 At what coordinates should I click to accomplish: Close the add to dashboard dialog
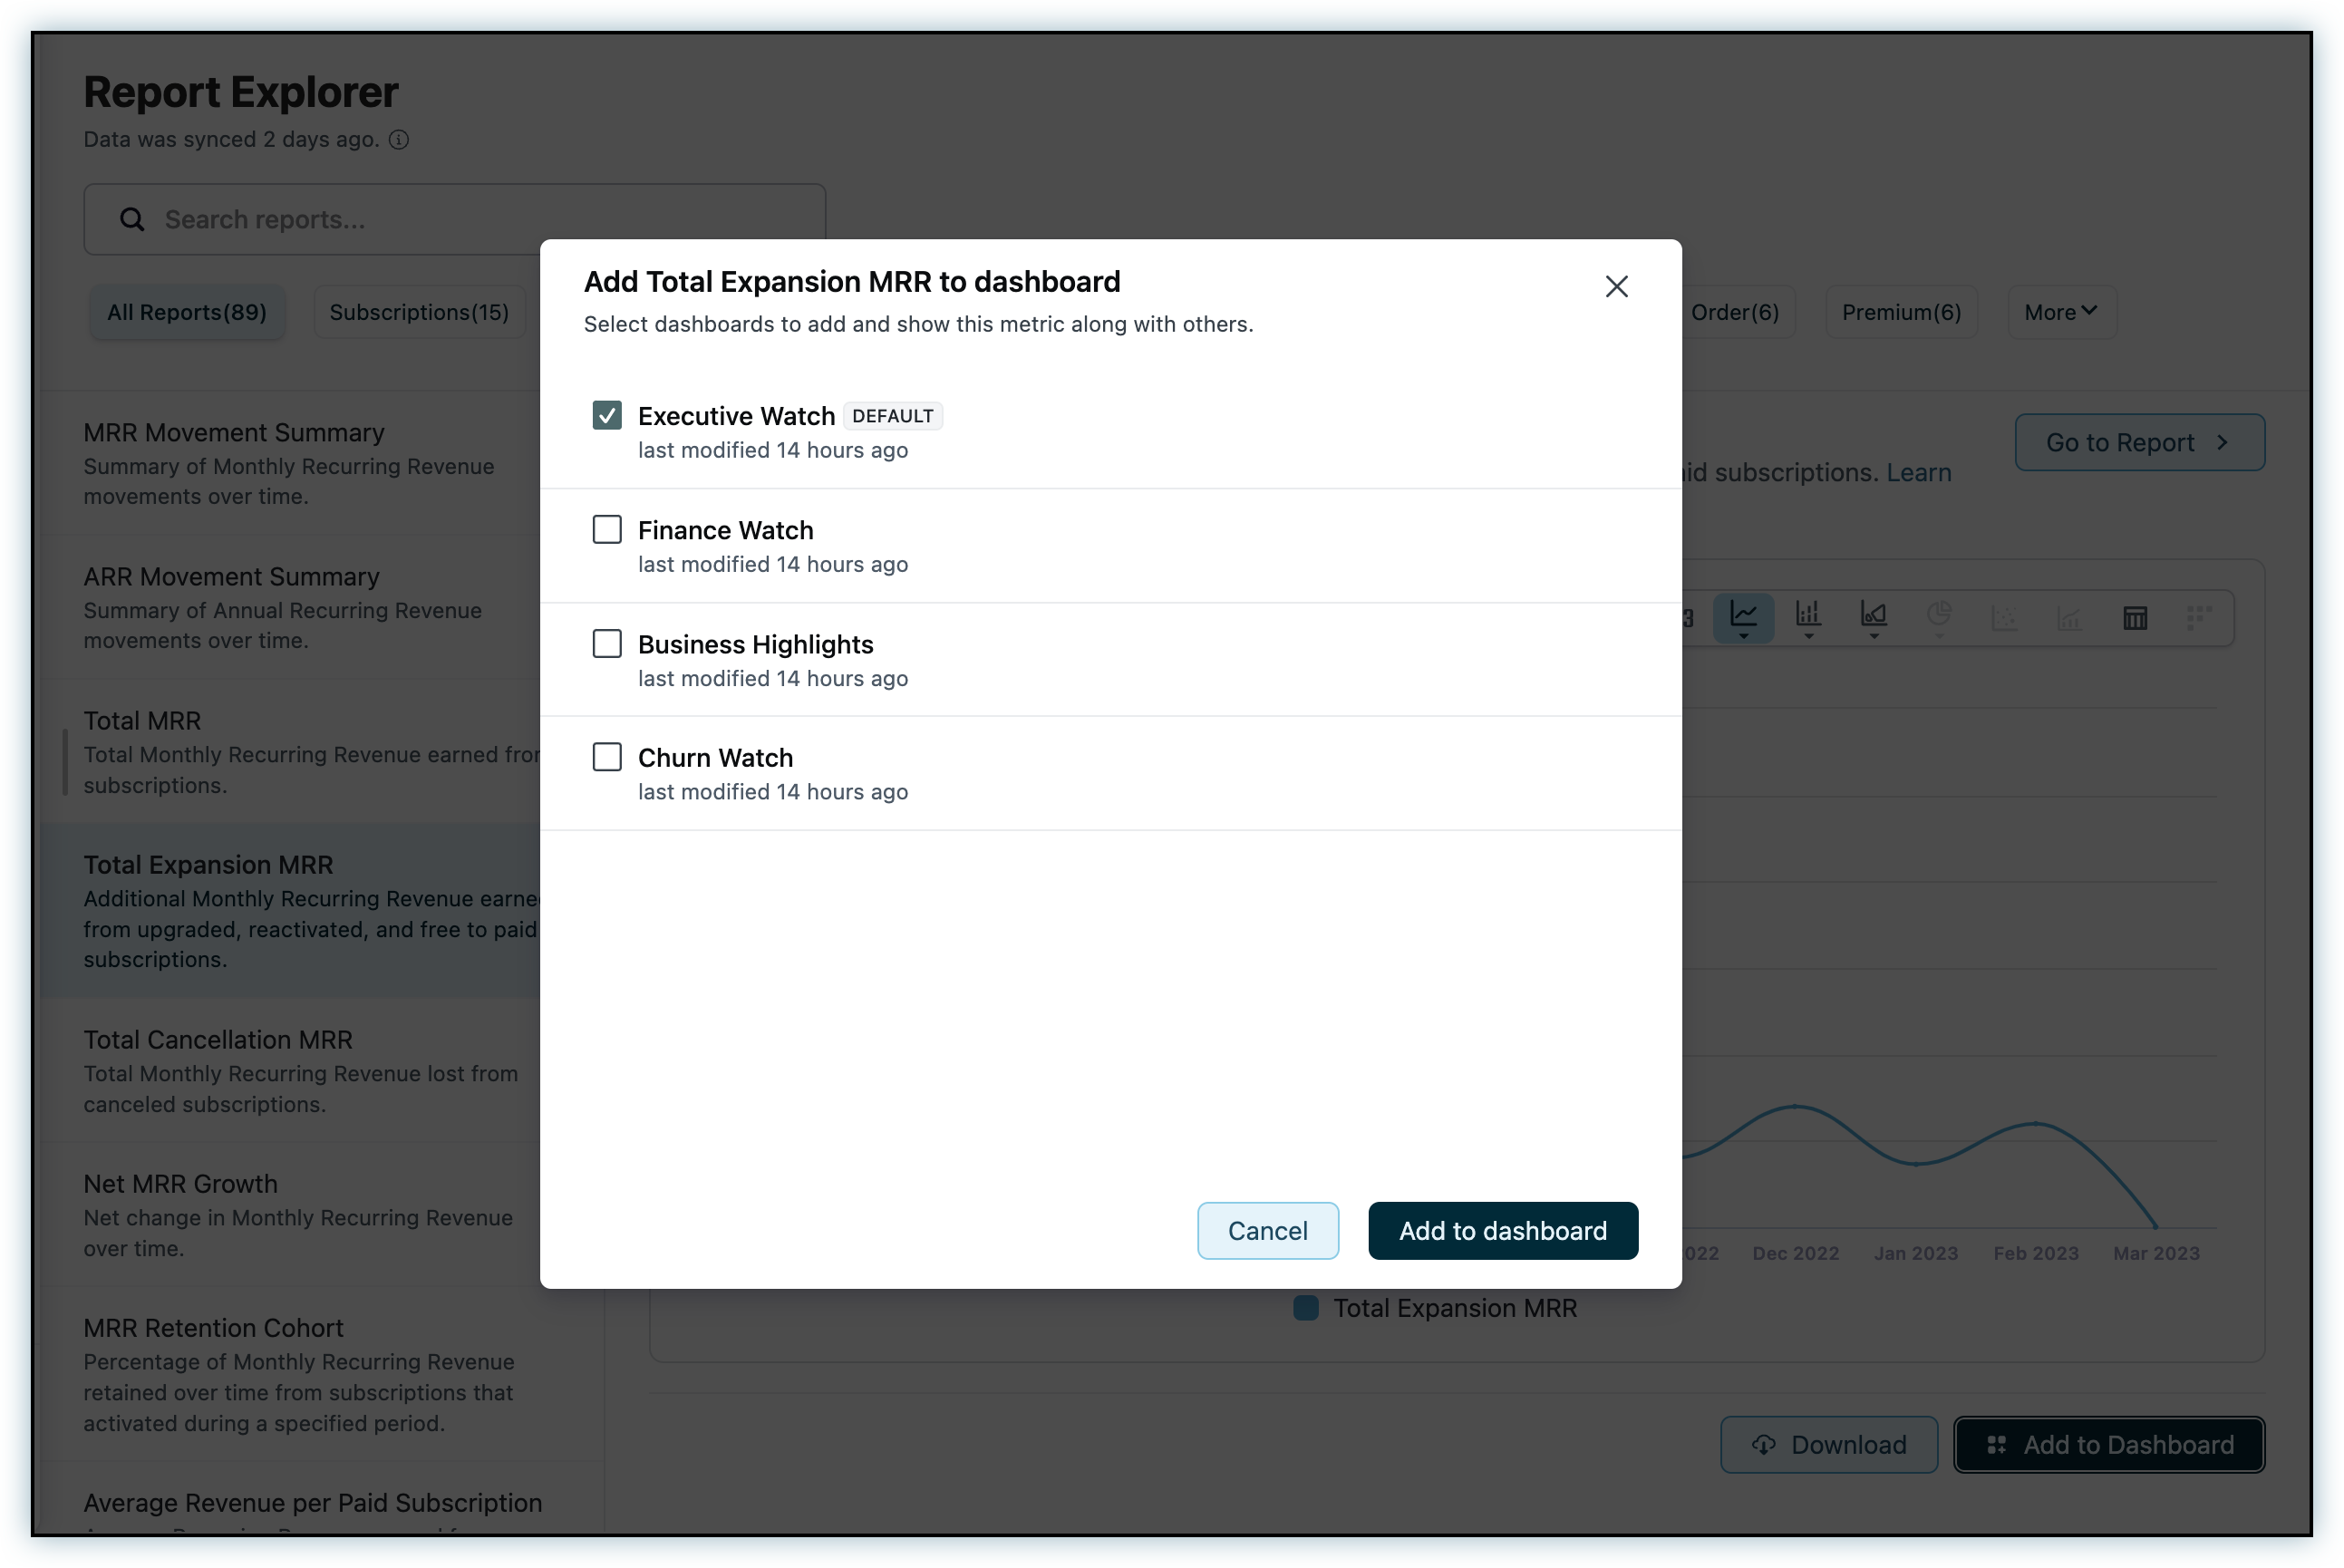(1616, 287)
